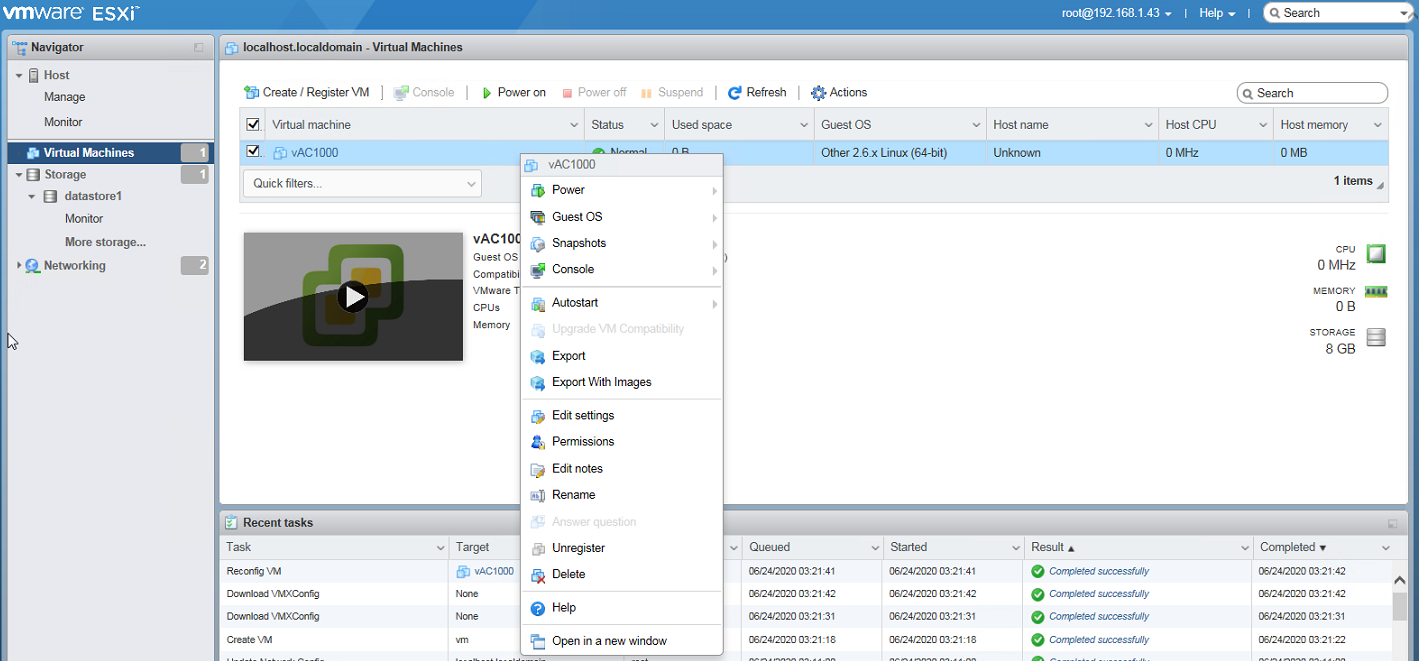
Task: Click the Permissions icon
Action: point(538,442)
